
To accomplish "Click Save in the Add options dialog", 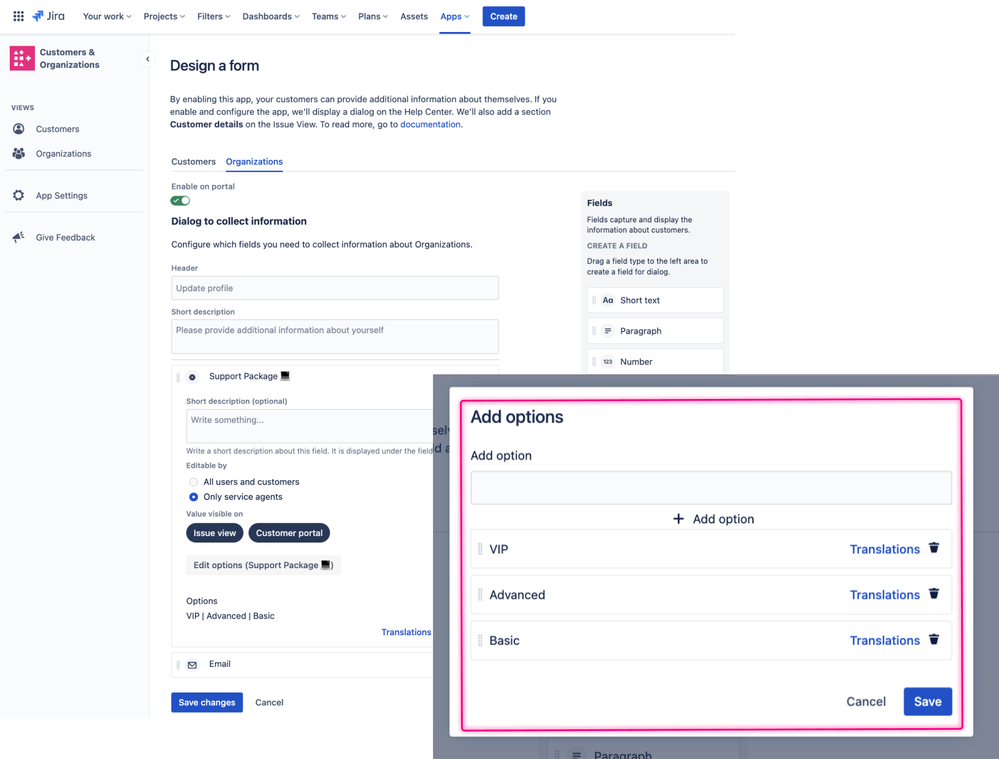I will pos(928,702).
